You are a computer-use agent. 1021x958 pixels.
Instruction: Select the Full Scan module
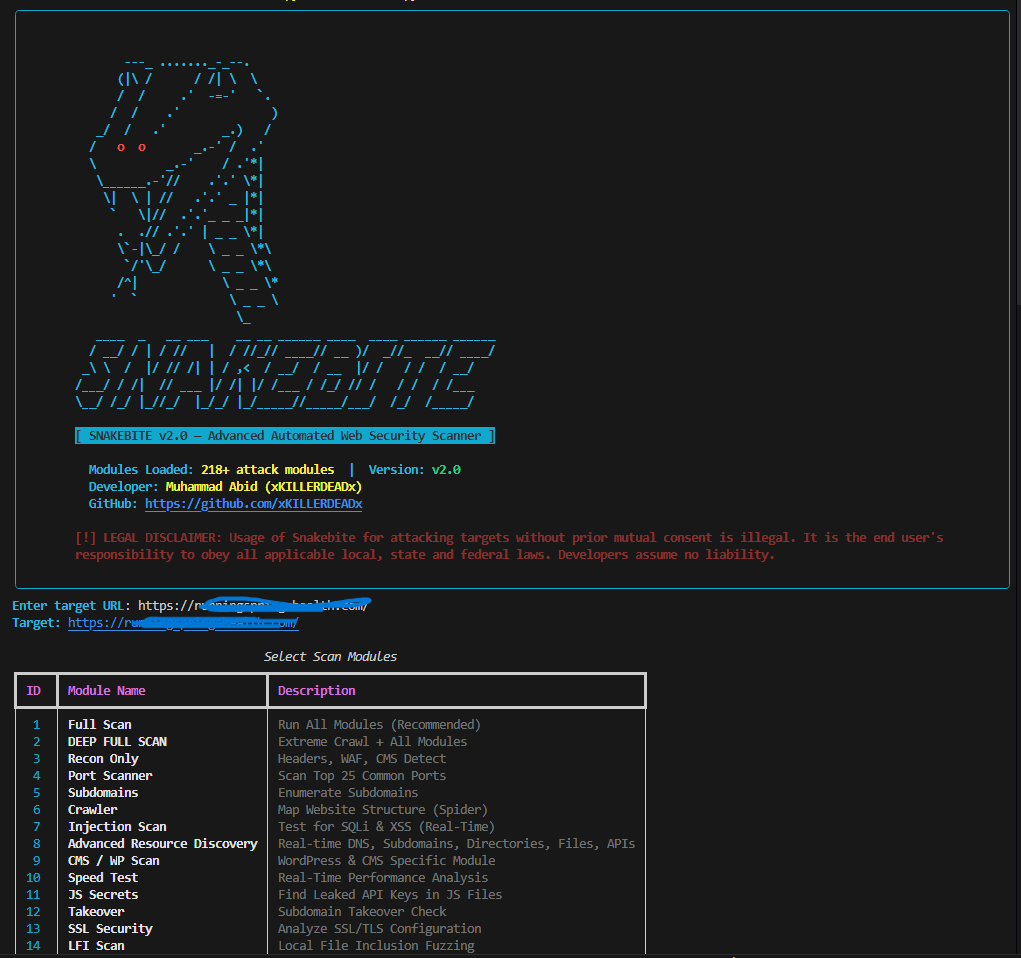point(99,724)
